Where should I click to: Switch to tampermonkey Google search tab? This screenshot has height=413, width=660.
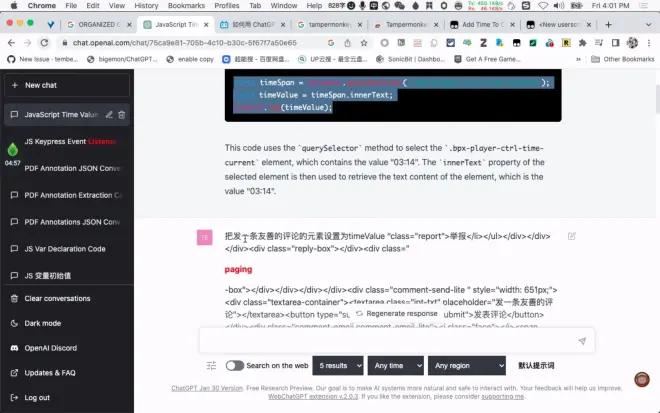[330, 24]
